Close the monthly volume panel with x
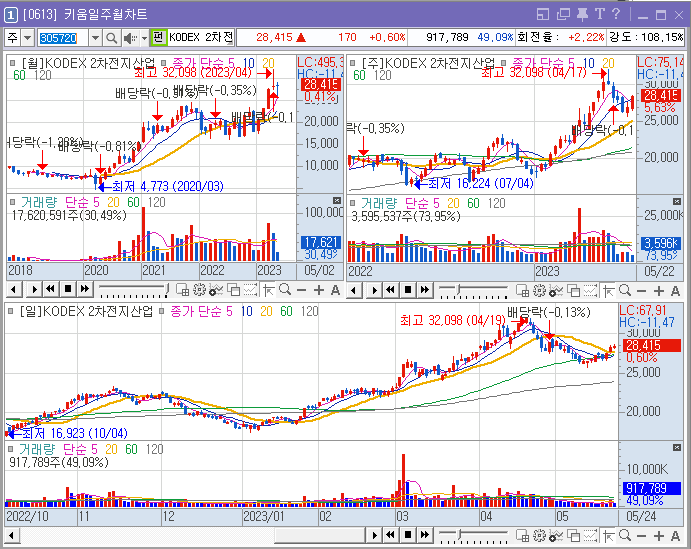Viewport: 691px width, 549px height. tap(337, 200)
